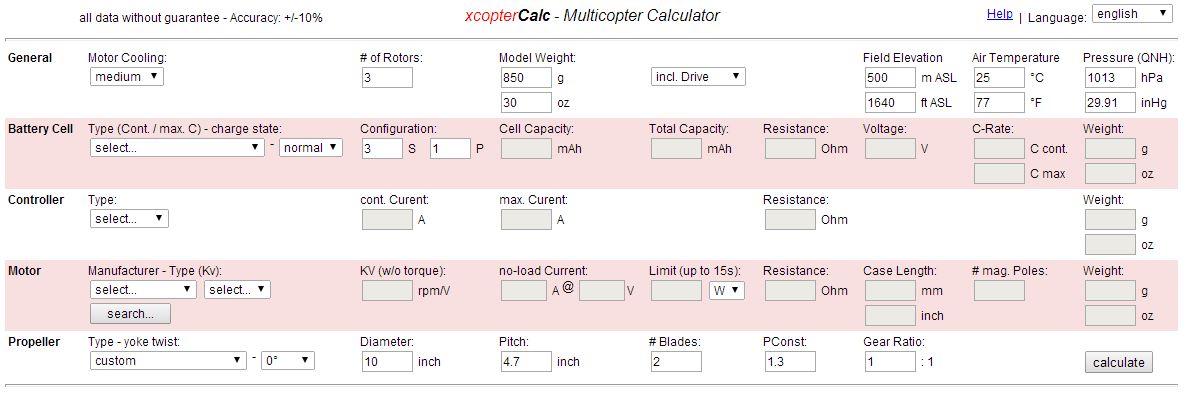Screen dimensions: 1184x396
Task: Open the Controller type dropdown
Action: (129, 218)
